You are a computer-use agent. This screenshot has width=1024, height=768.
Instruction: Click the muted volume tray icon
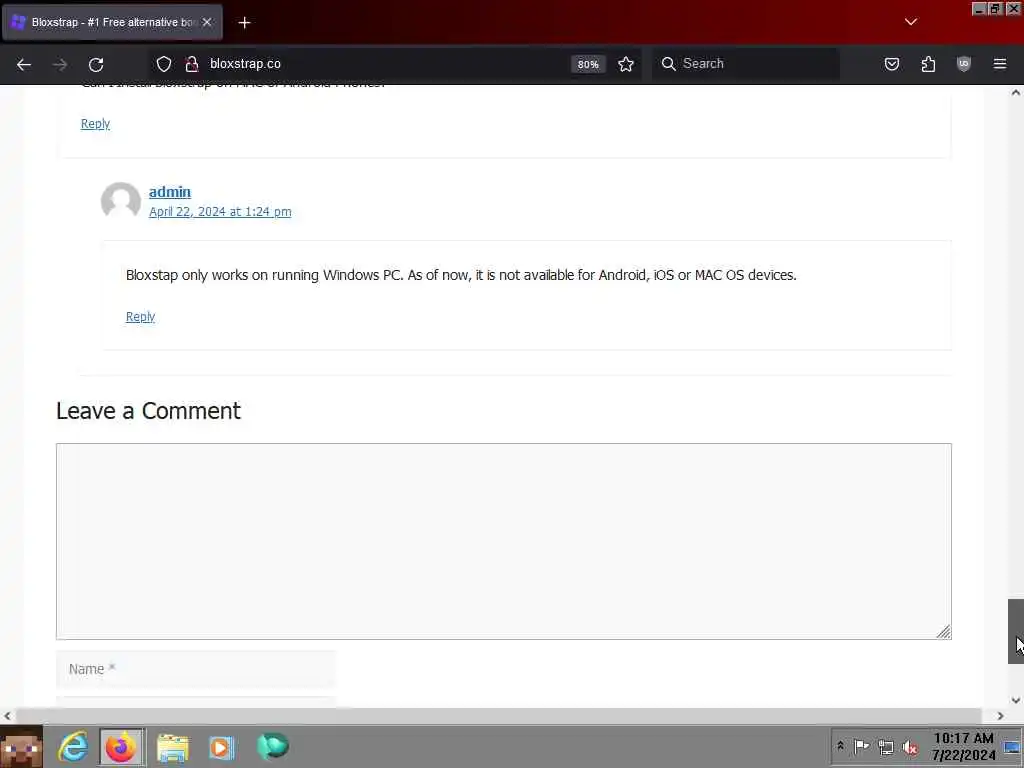[910, 747]
